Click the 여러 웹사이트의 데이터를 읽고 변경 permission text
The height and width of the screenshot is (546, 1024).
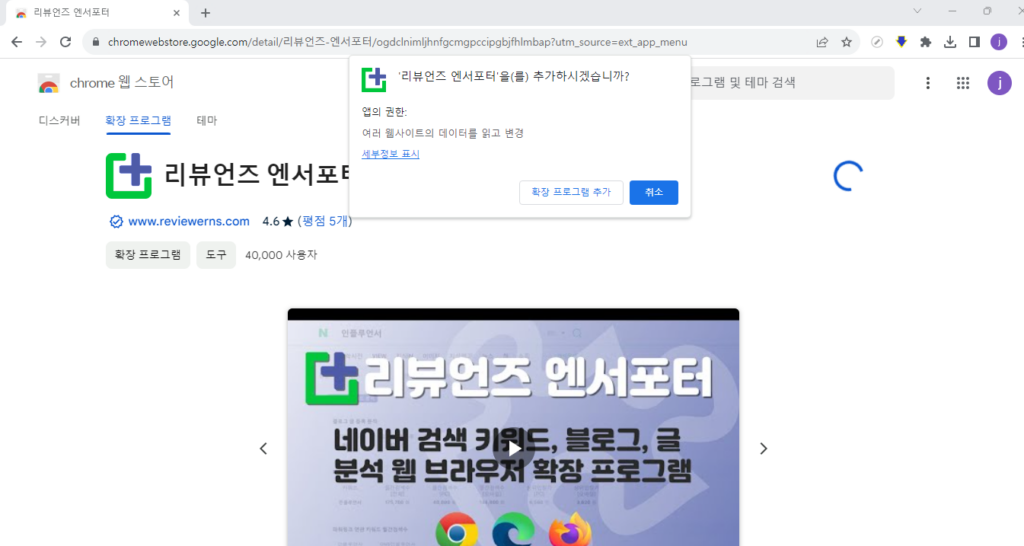pyautogui.click(x=443, y=133)
